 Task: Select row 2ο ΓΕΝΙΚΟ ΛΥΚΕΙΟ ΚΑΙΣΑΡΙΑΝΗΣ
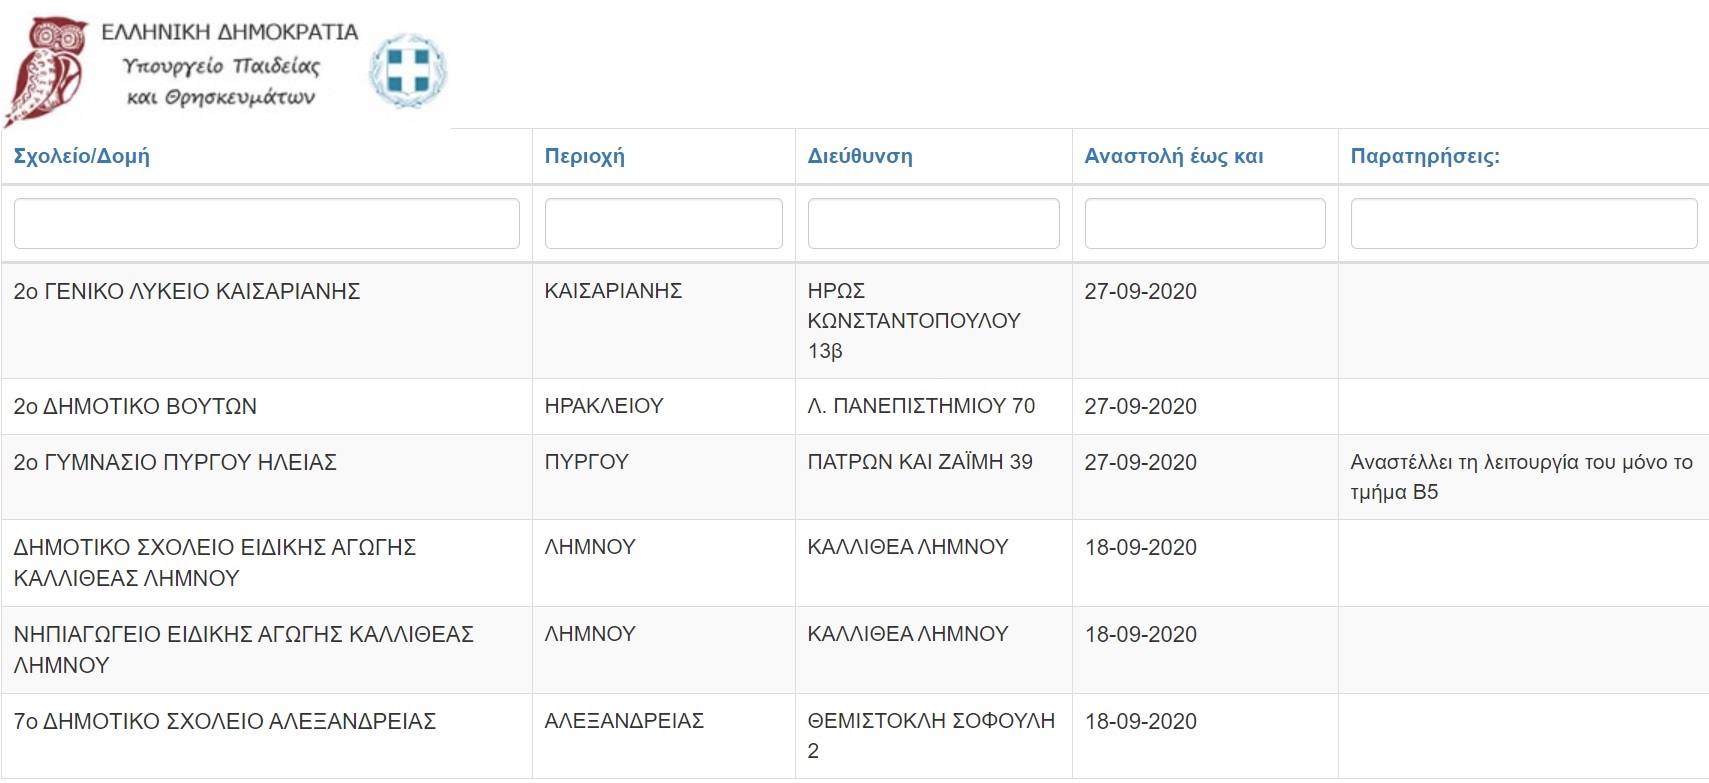pyautogui.click(x=187, y=291)
